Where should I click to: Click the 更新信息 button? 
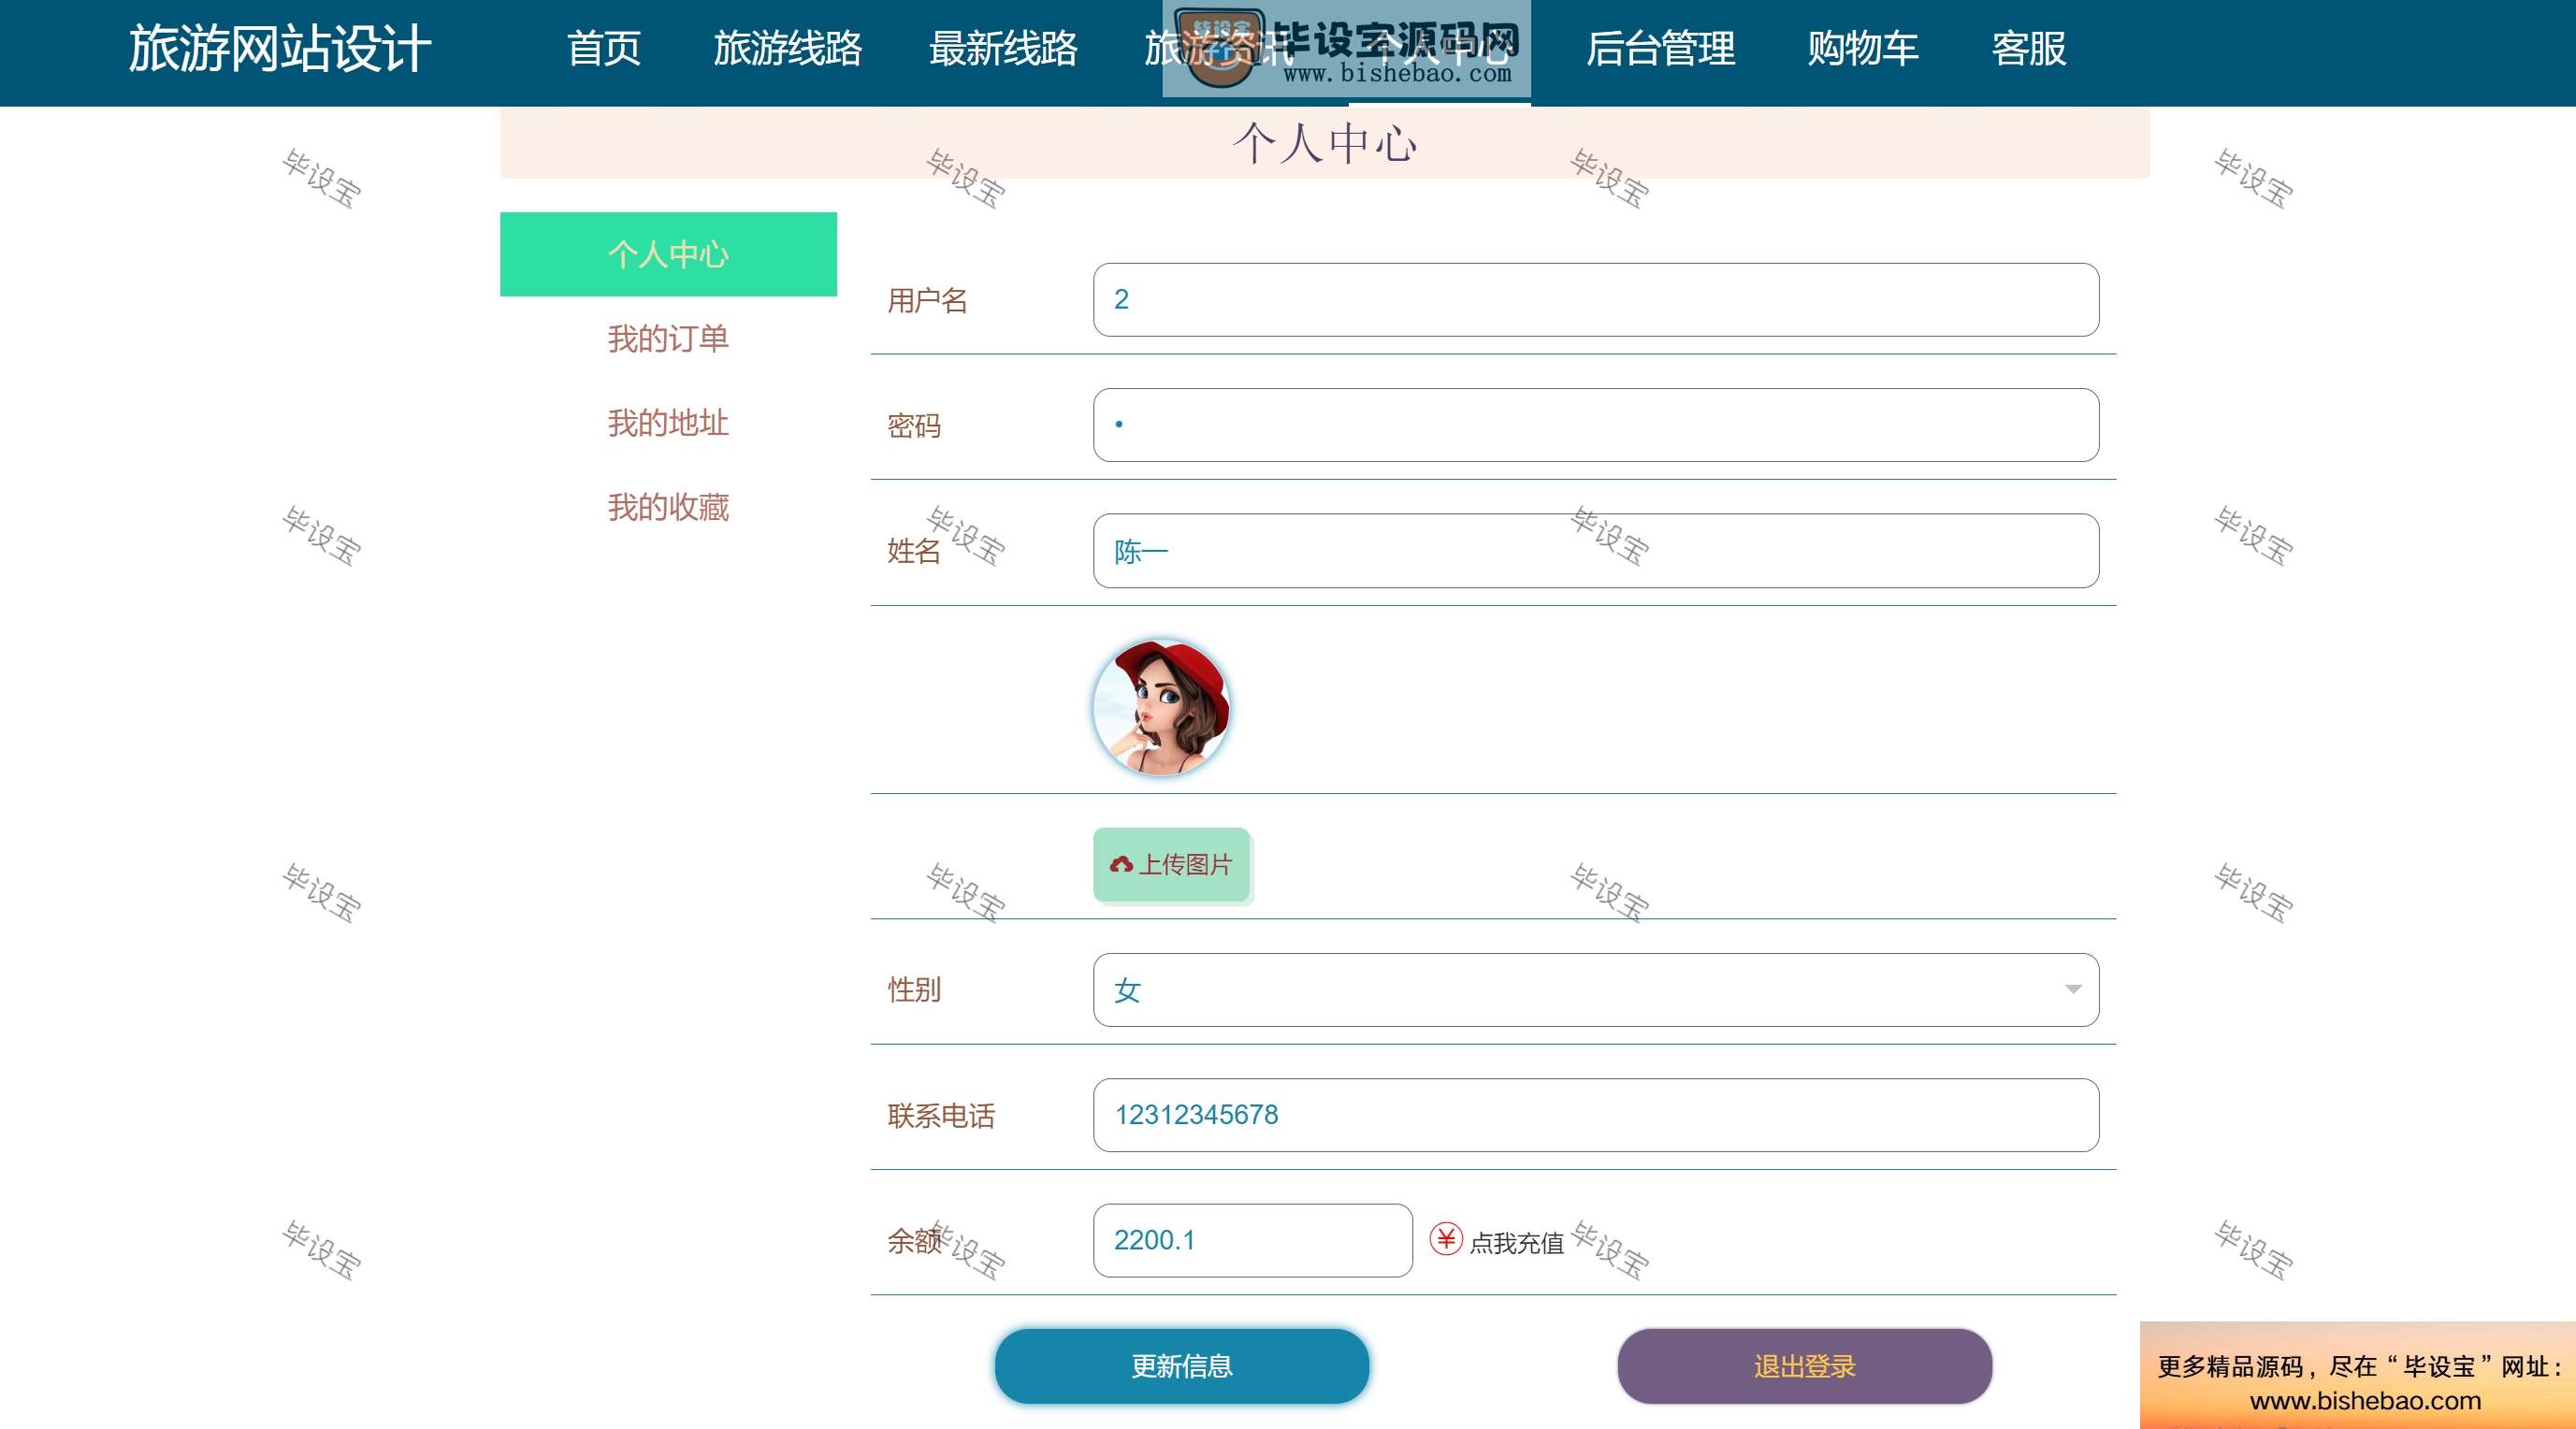coord(1182,1366)
